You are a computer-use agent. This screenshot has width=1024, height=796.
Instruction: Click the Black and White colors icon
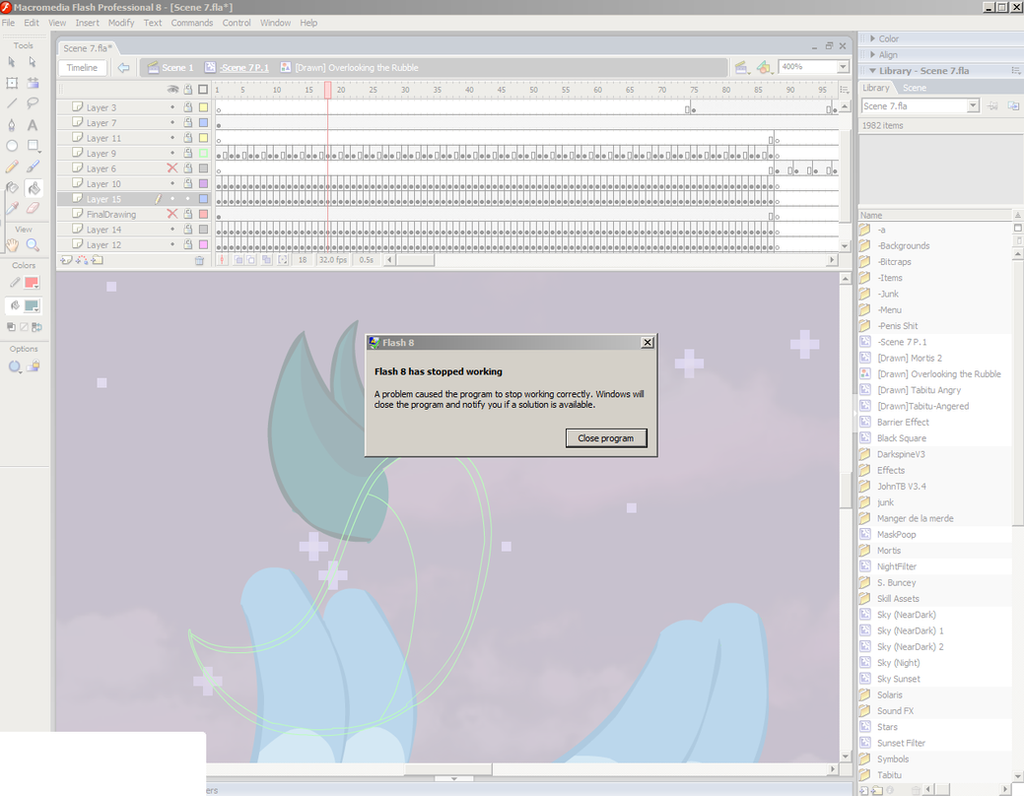click(x=11, y=327)
